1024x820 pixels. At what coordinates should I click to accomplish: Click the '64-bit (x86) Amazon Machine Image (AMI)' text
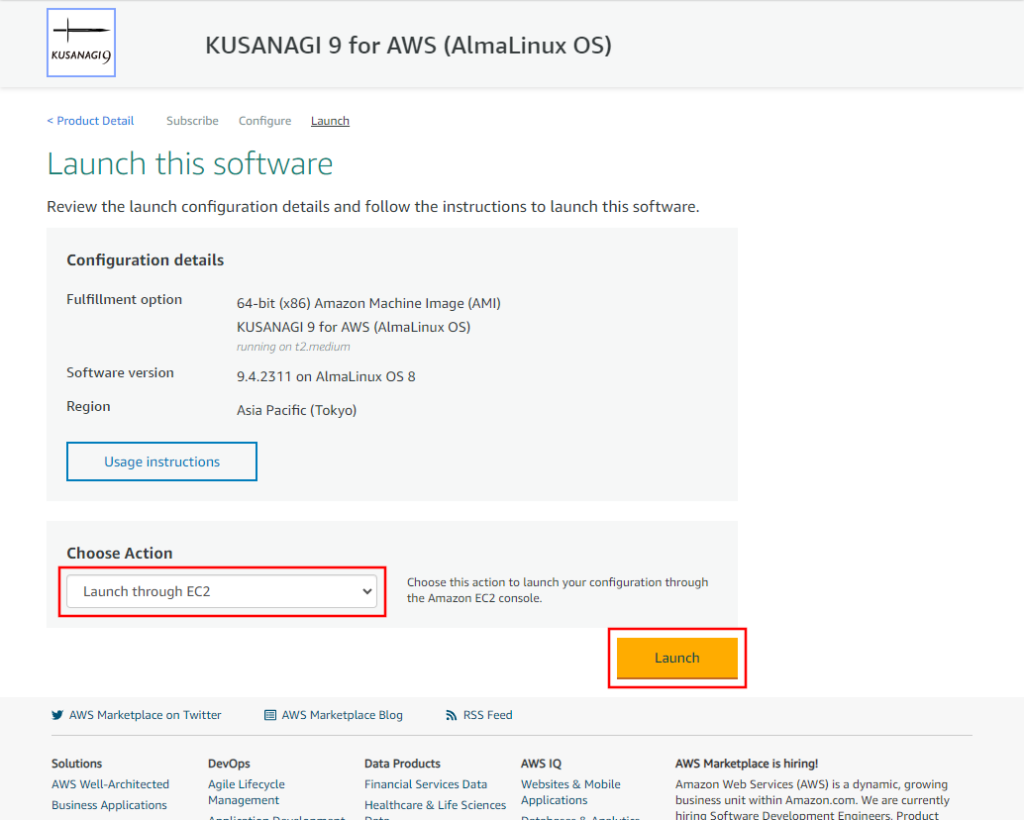(368, 304)
